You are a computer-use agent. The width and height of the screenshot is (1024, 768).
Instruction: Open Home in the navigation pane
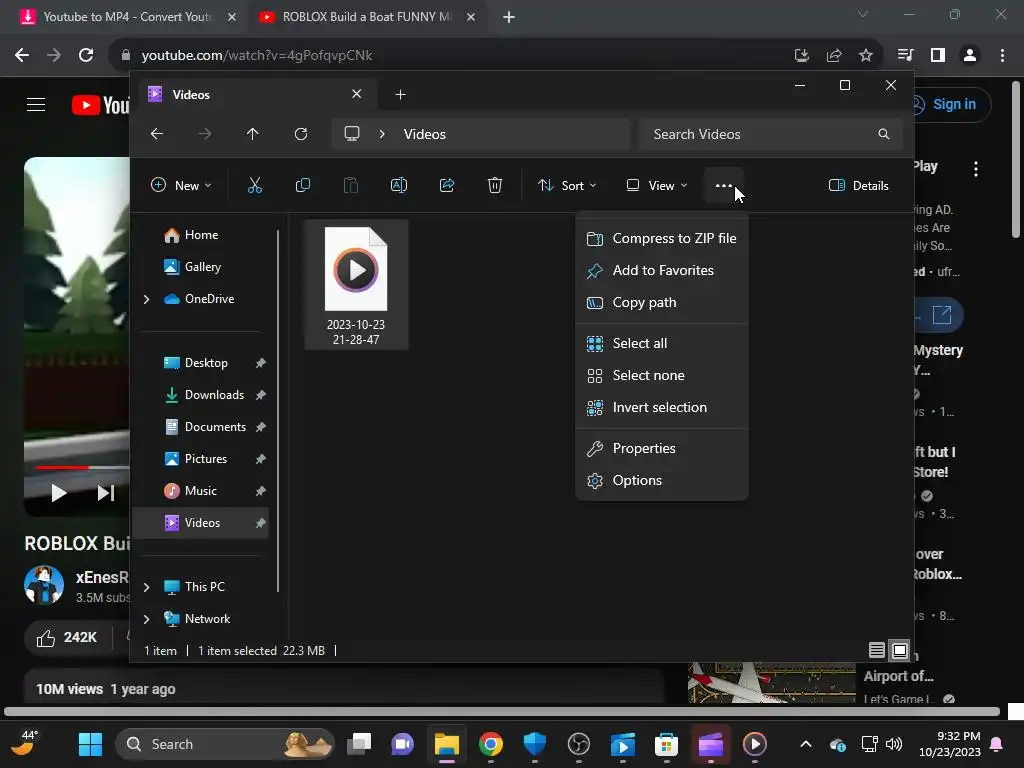tap(201, 235)
